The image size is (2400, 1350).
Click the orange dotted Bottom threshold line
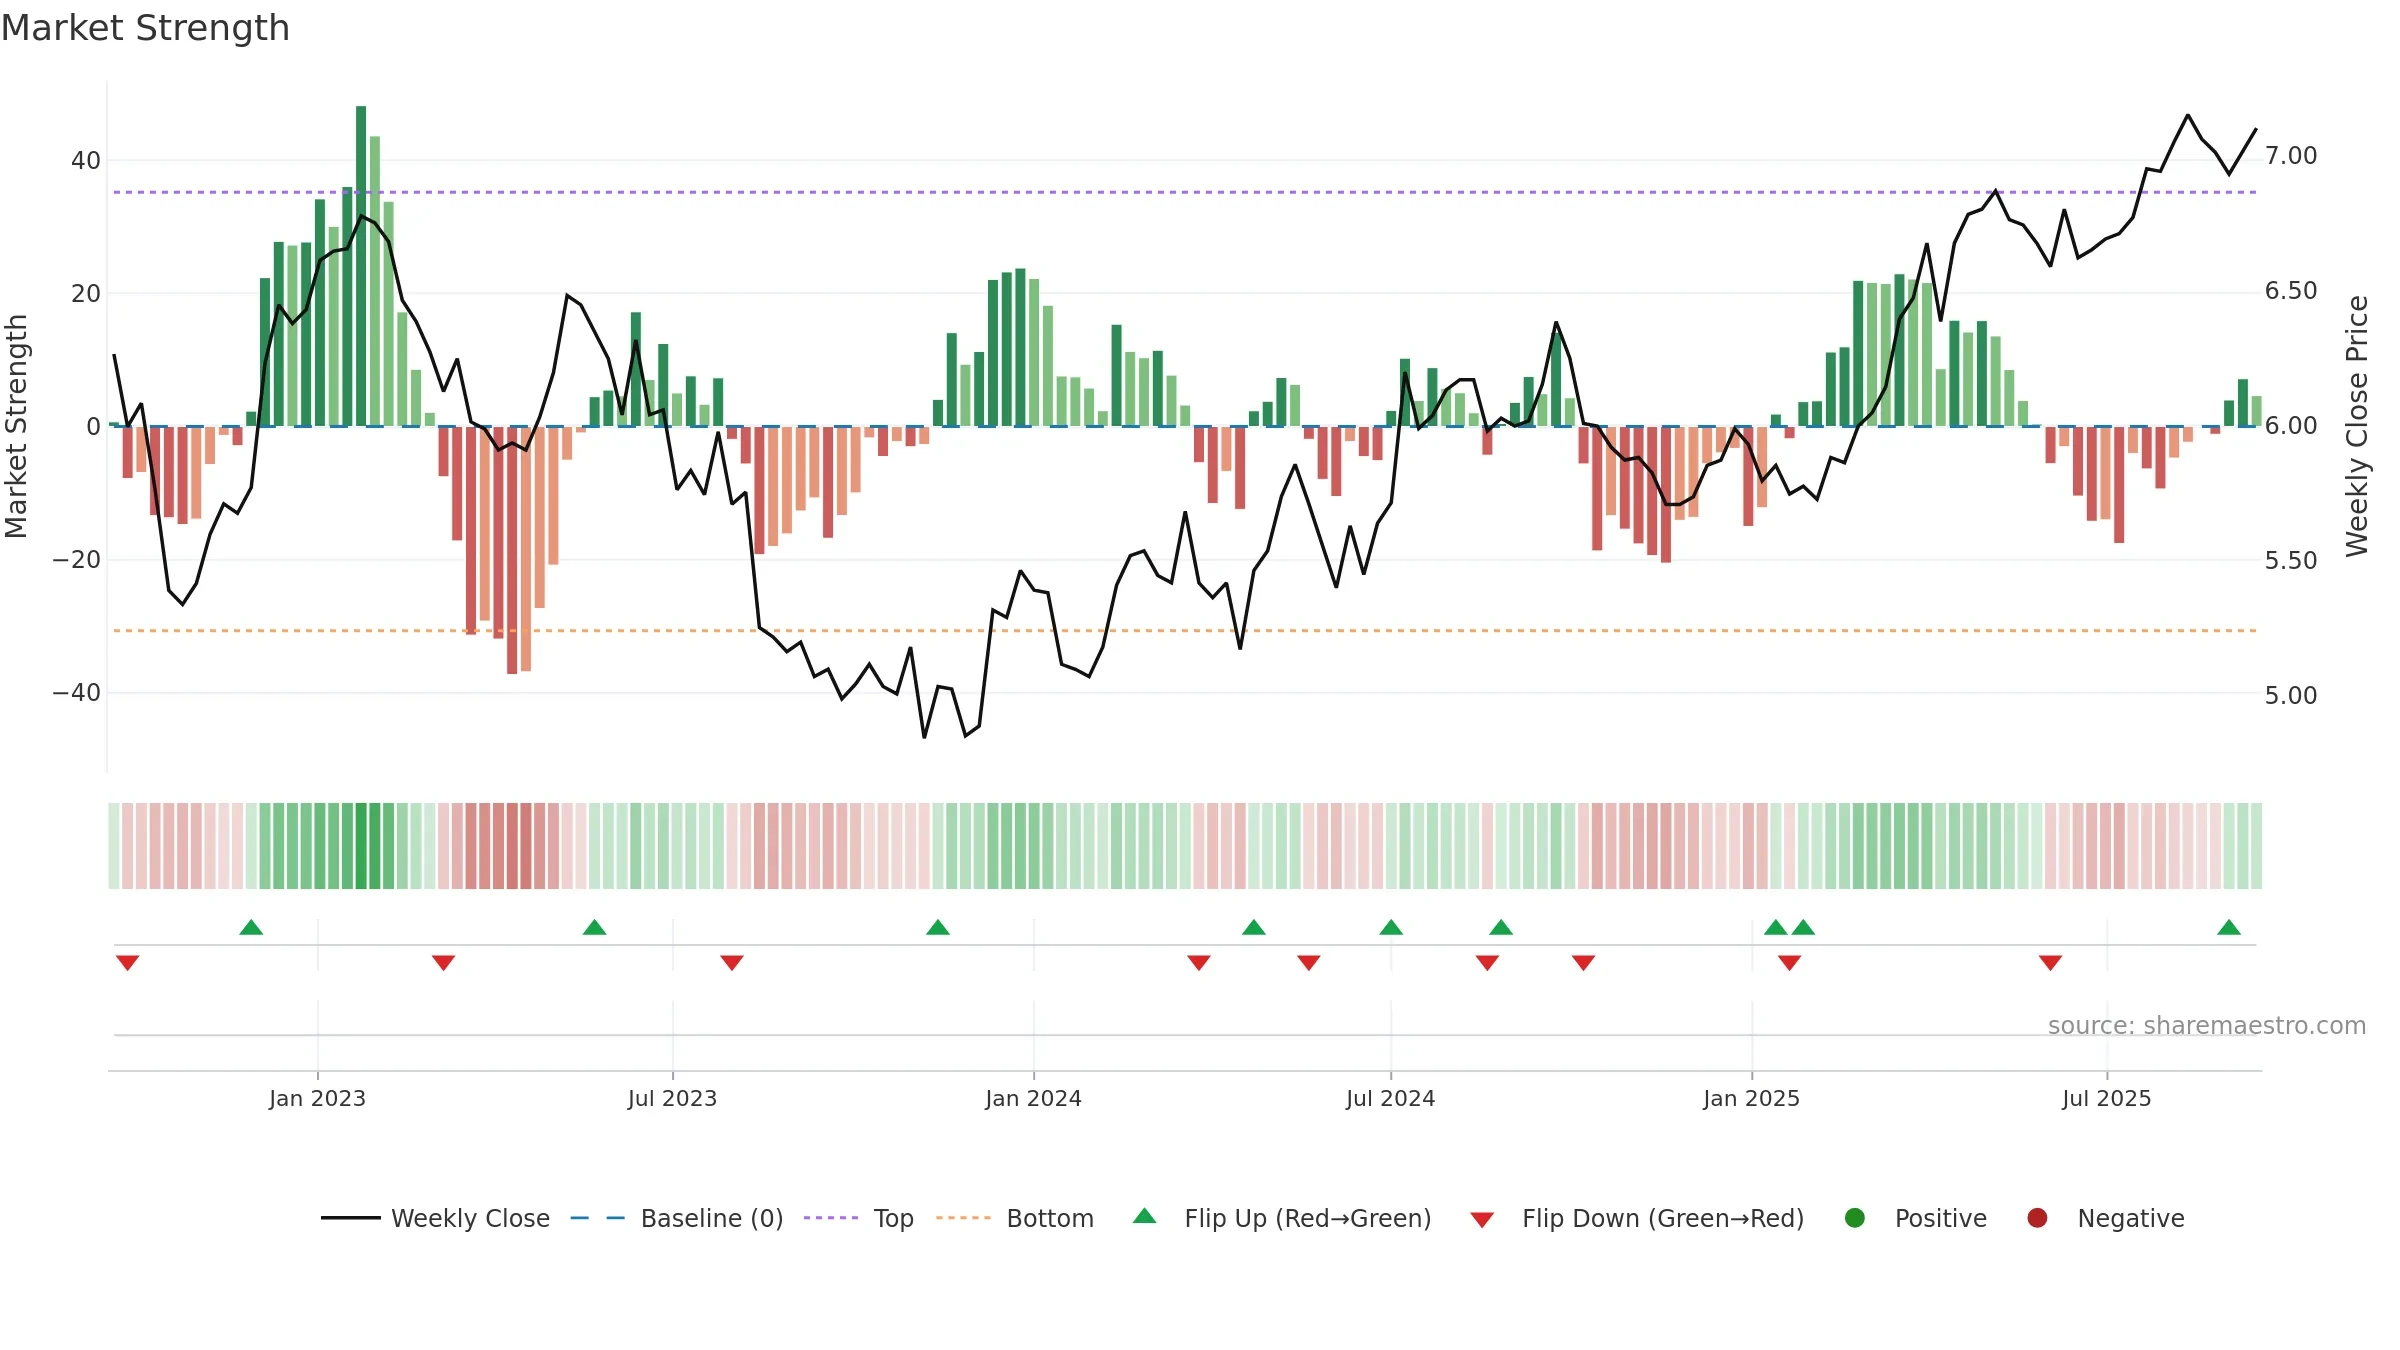(1185, 630)
